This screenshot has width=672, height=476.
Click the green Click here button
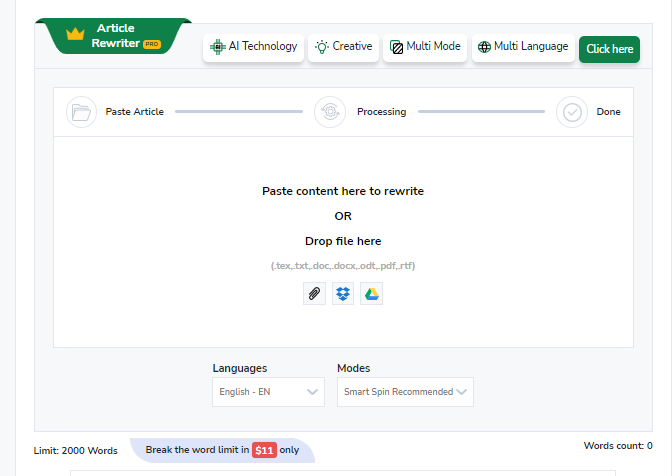pyautogui.click(x=609, y=49)
